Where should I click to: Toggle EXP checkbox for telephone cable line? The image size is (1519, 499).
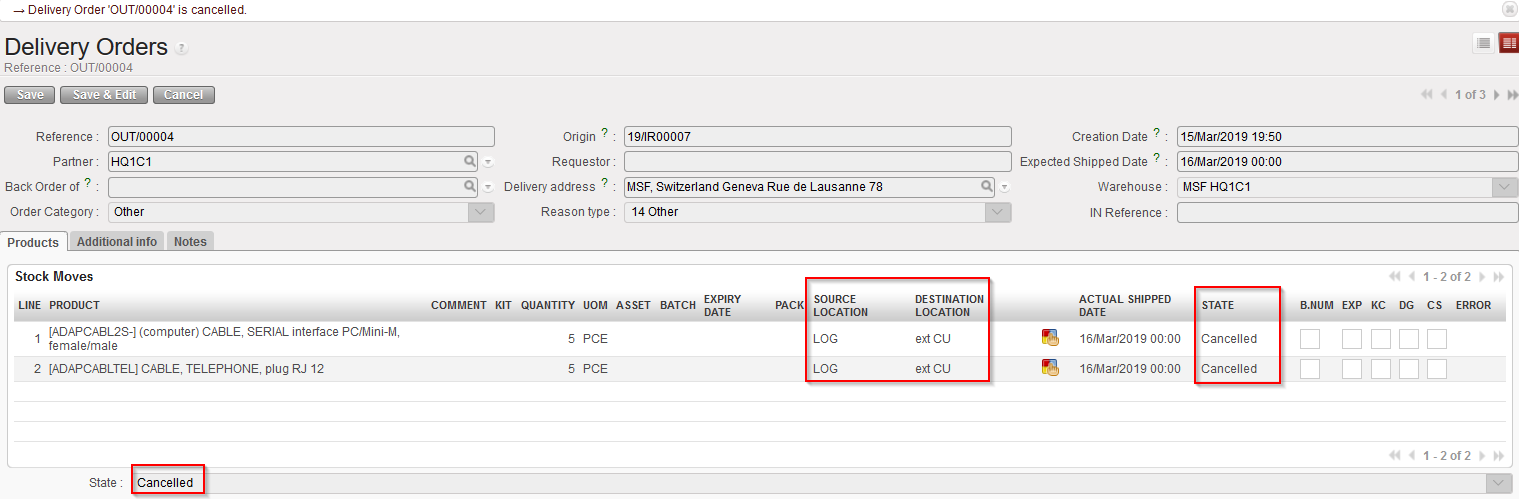coord(1352,369)
